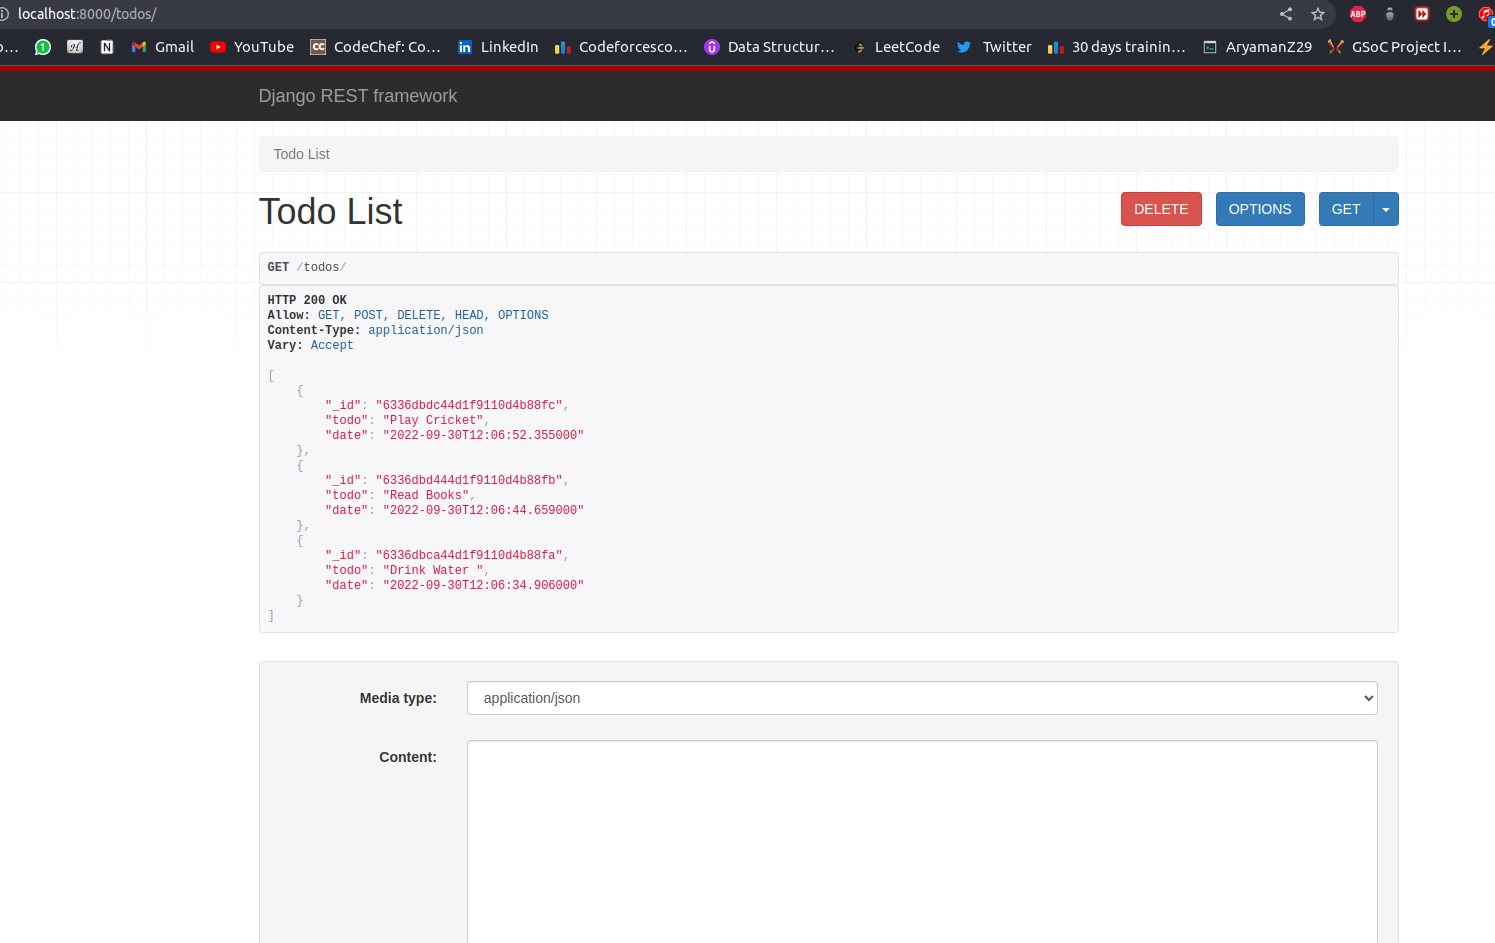This screenshot has width=1495, height=943.
Task: Open the LeetCode bookmark
Action: pos(896,47)
